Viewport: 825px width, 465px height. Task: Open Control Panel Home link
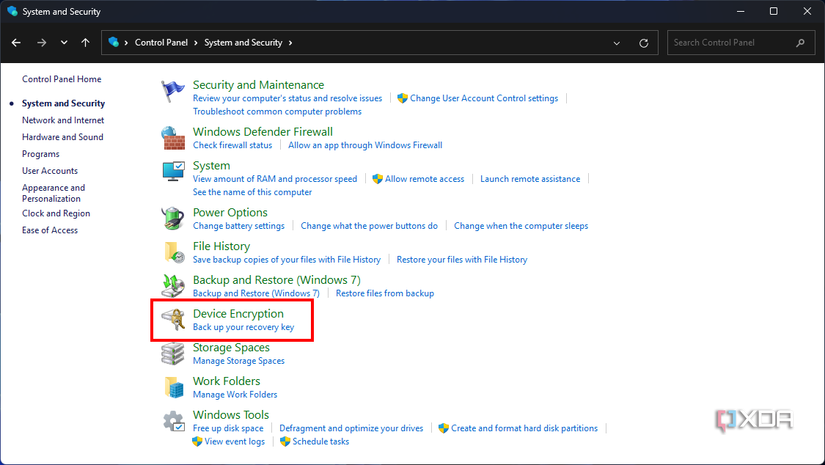coord(61,79)
